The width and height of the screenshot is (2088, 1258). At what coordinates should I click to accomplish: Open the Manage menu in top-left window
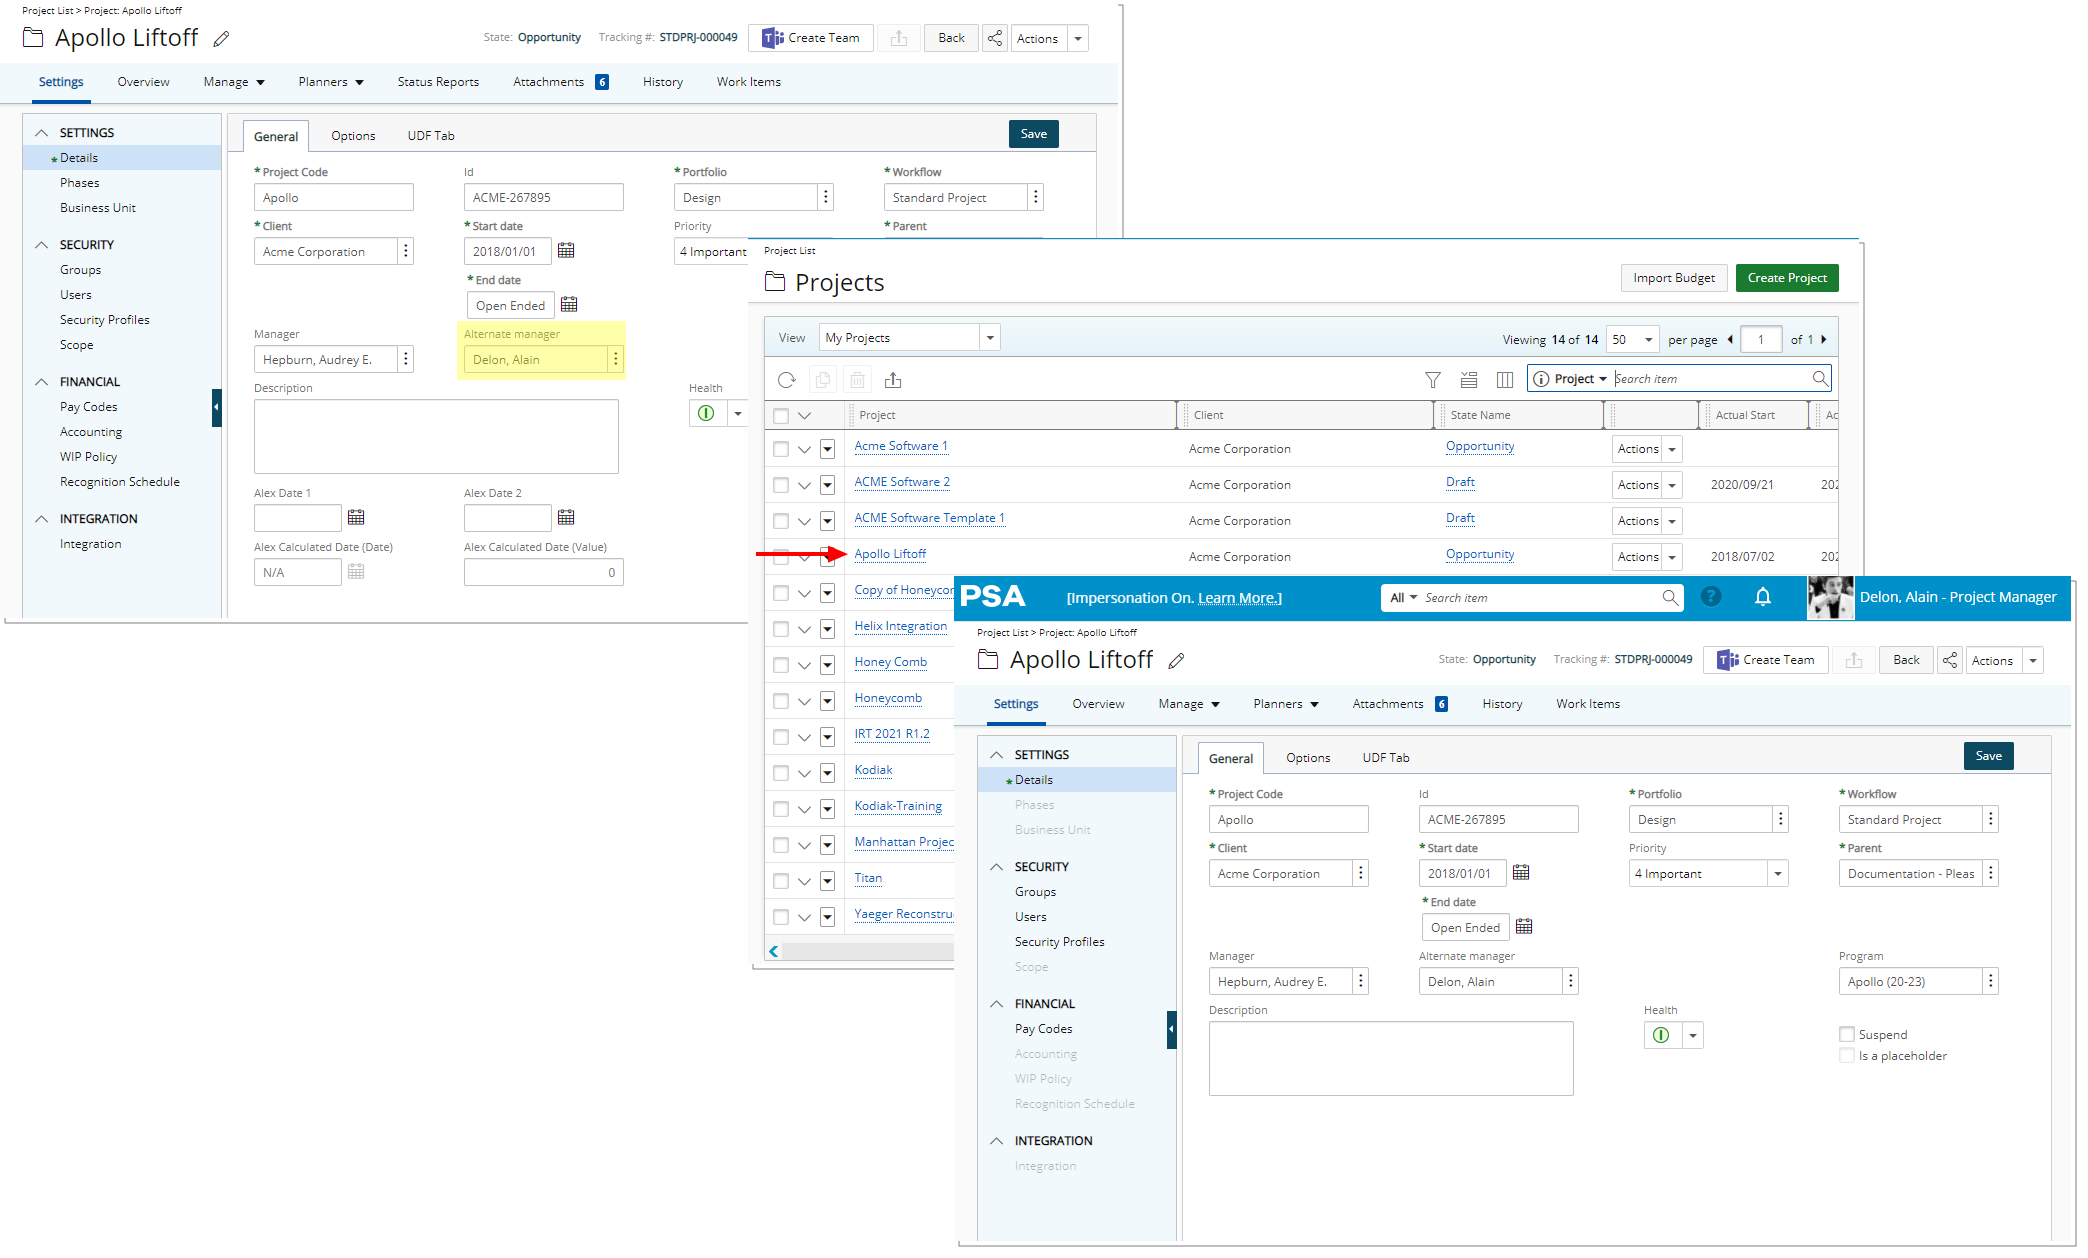click(234, 82)
